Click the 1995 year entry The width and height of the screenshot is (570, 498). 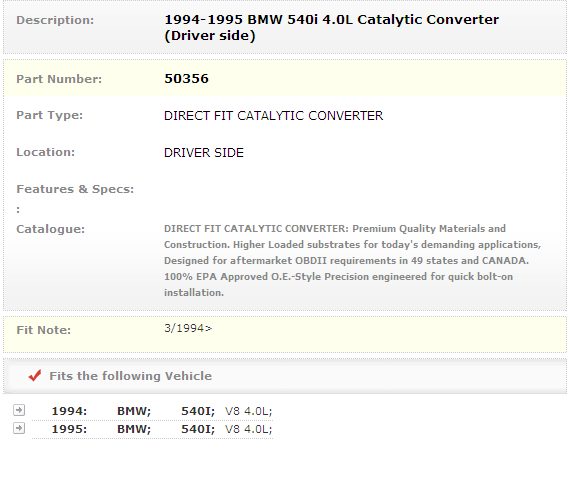[69, 429]
